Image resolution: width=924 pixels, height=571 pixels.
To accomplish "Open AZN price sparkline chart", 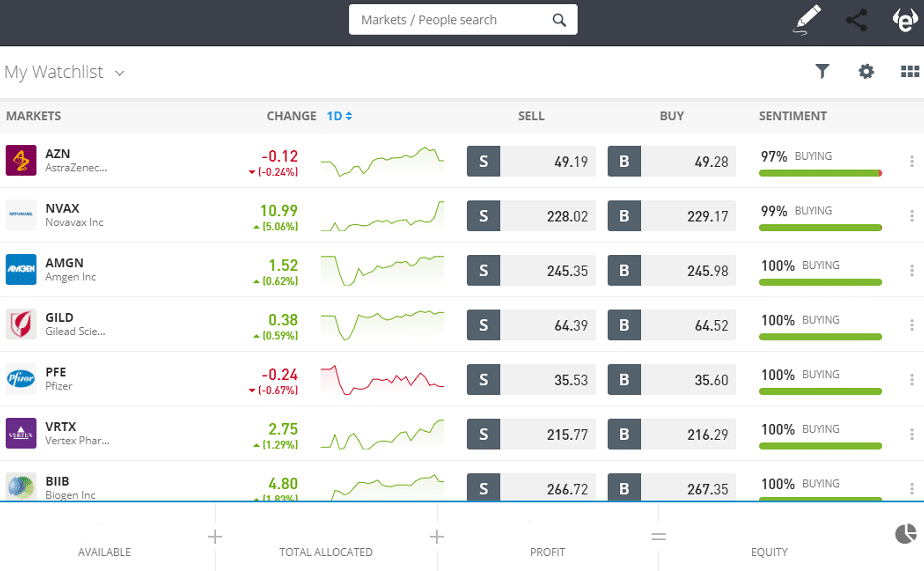I will (x=382, y=161).
